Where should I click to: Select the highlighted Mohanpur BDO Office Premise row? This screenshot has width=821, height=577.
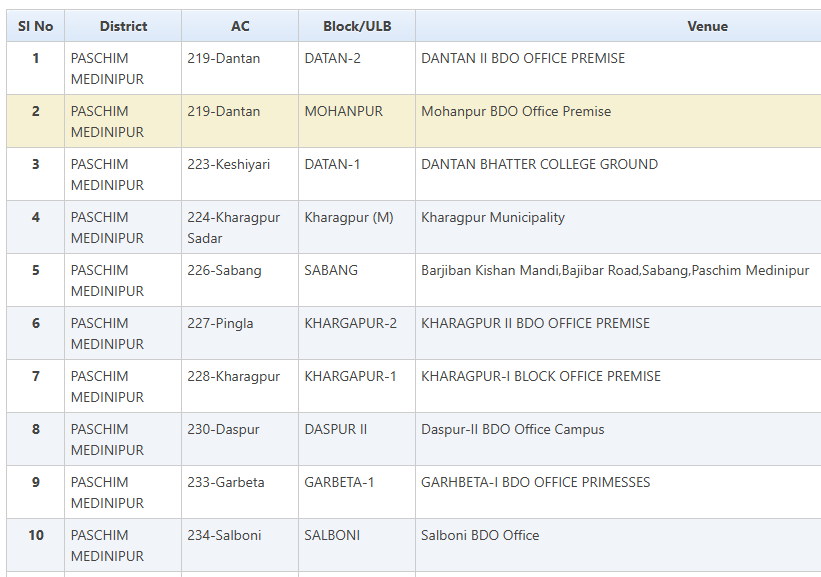pyautogui.click(x=516, y=112)
